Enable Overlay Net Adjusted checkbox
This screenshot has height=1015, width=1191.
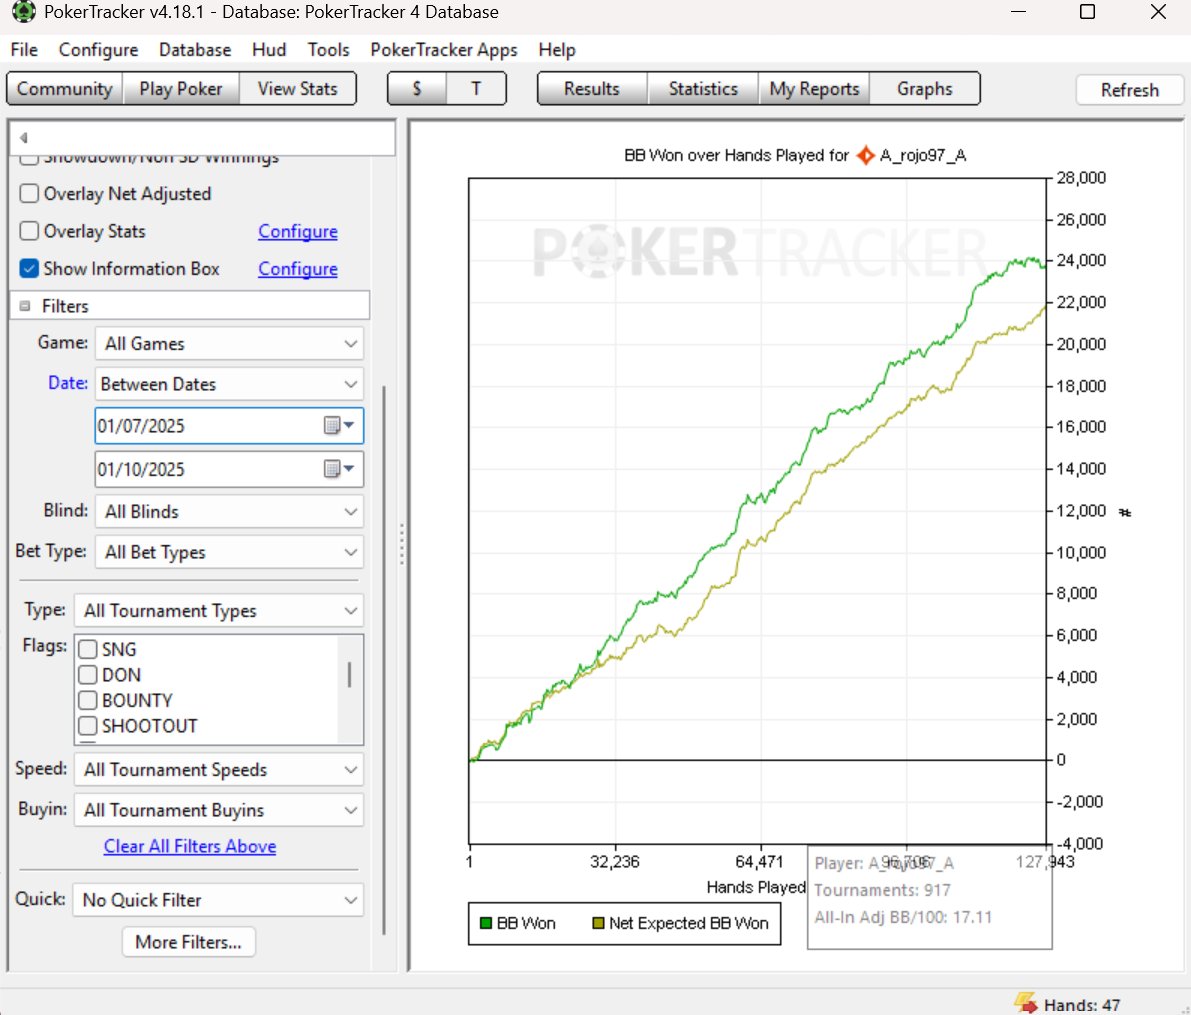29,194
